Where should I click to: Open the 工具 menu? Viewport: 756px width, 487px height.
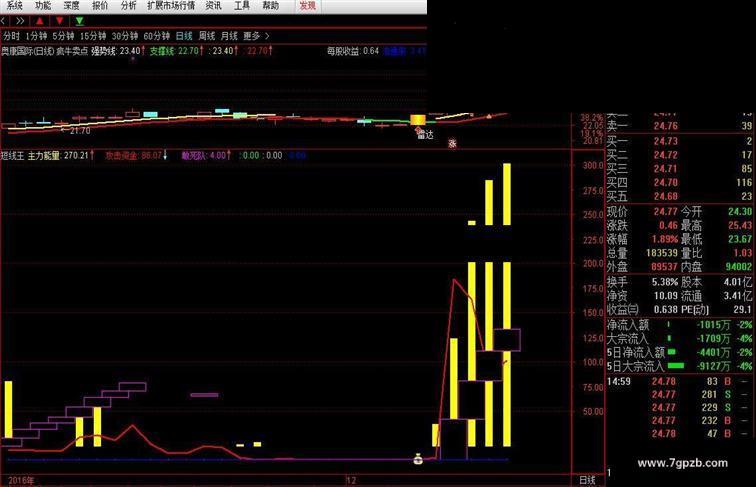(x=242, y=6)
